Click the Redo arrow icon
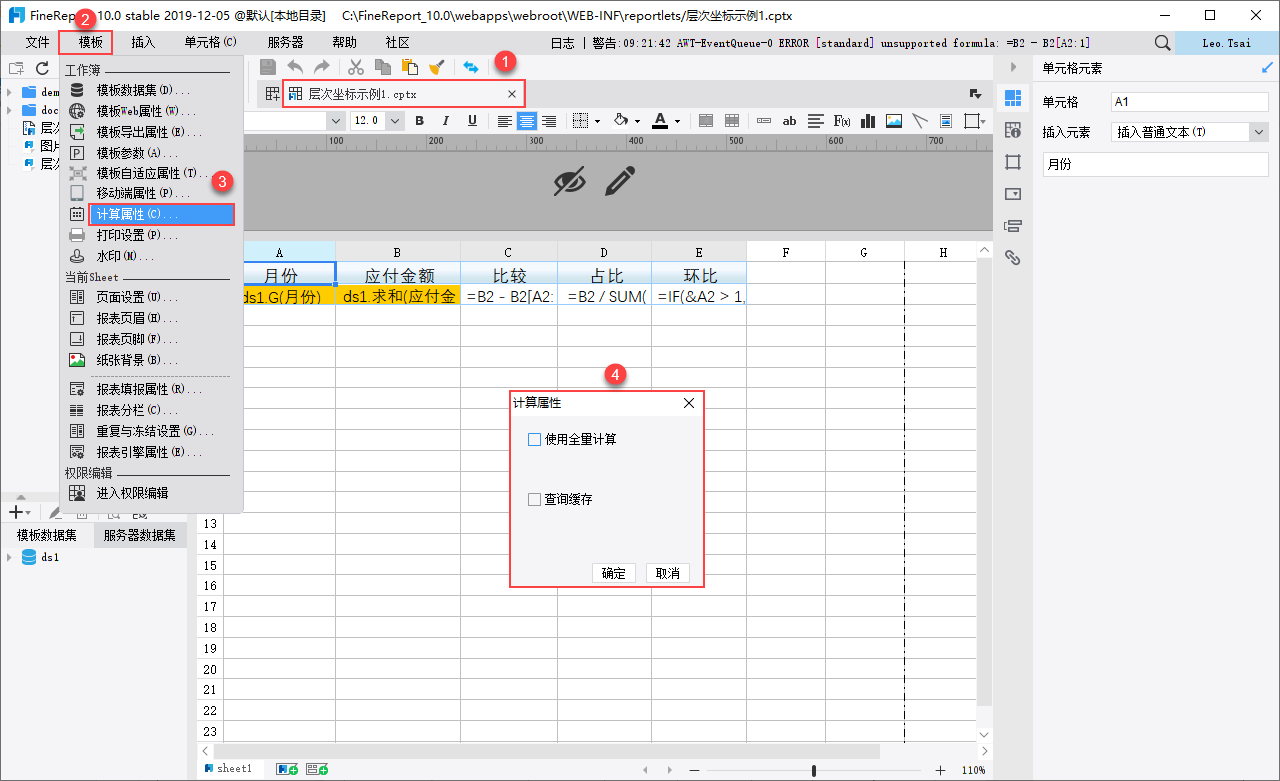 point(321,67)
